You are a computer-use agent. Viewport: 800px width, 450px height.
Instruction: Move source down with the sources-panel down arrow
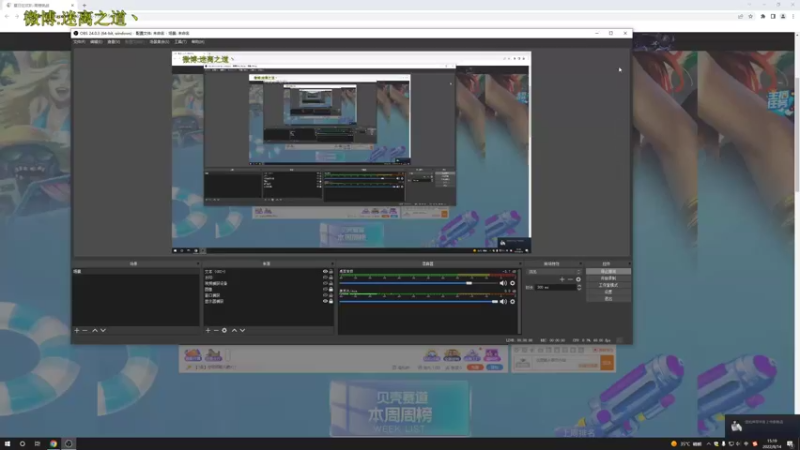tap(242, 331)
